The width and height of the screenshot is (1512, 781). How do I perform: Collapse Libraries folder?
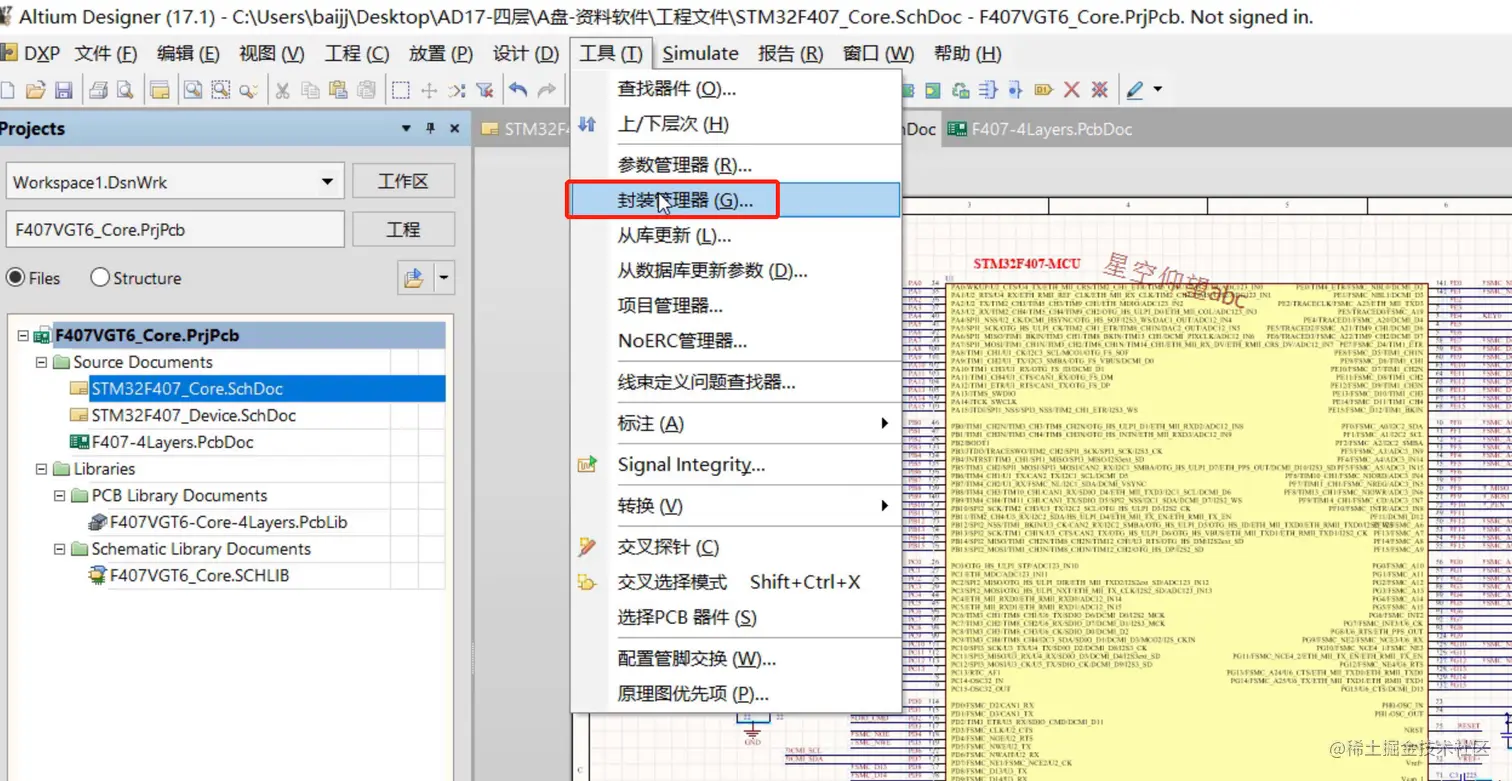click(41, 469)
